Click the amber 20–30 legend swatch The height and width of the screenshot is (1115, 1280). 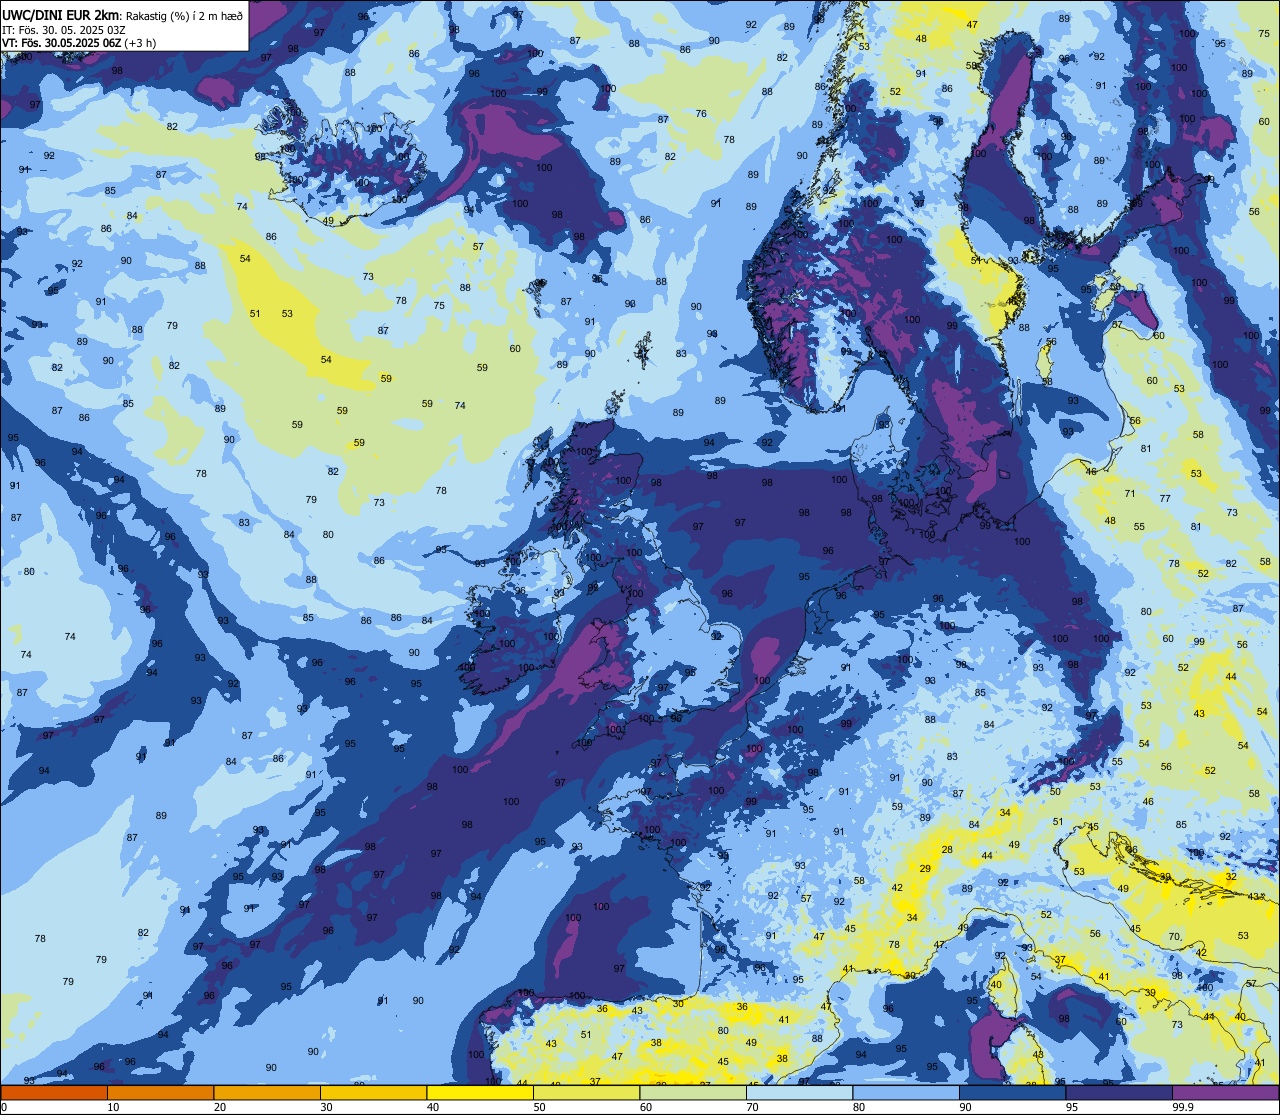pyautogui.click(x=267, y=1092)
